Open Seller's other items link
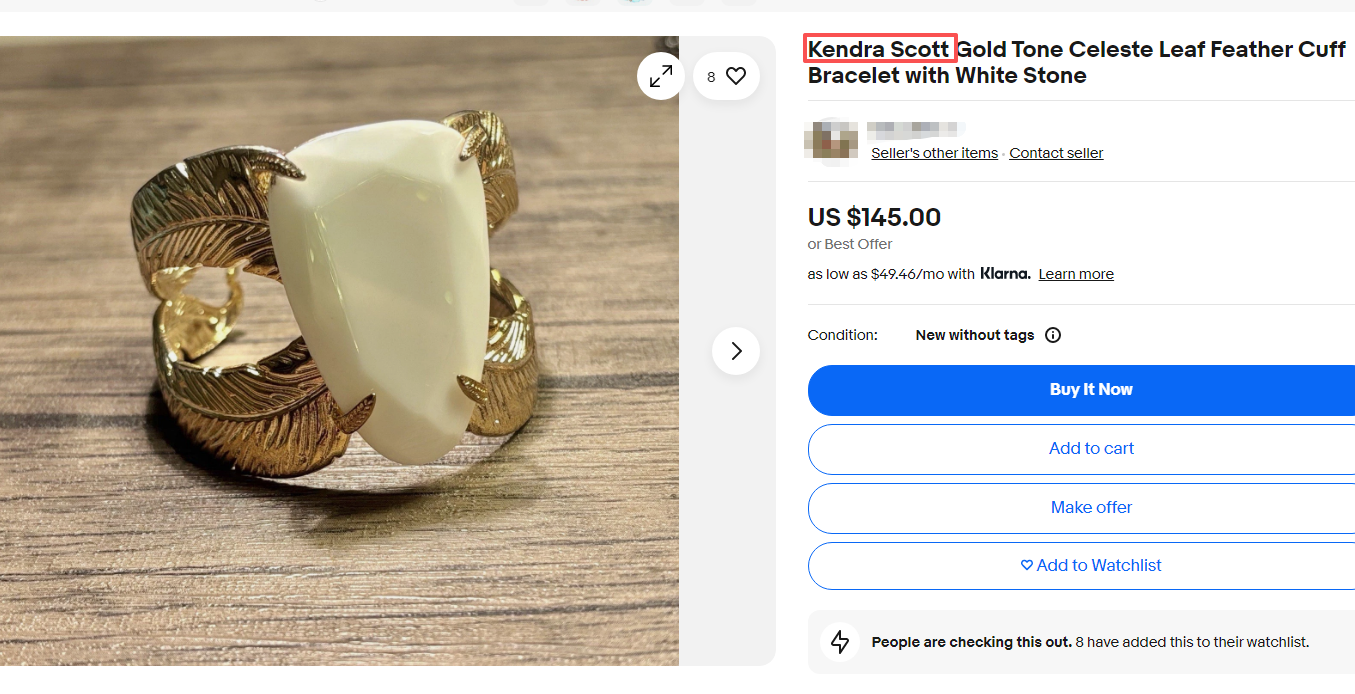 tap(934, 153)
